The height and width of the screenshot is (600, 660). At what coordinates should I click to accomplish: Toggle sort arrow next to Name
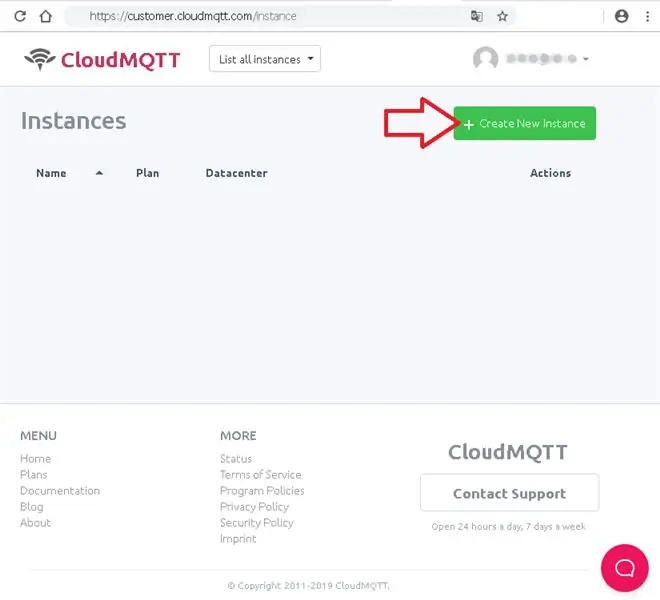point(99,173)
